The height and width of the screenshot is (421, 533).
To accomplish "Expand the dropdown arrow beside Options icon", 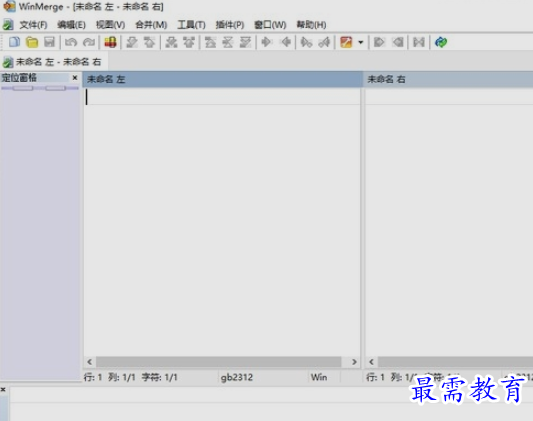I will coord(361,43).
